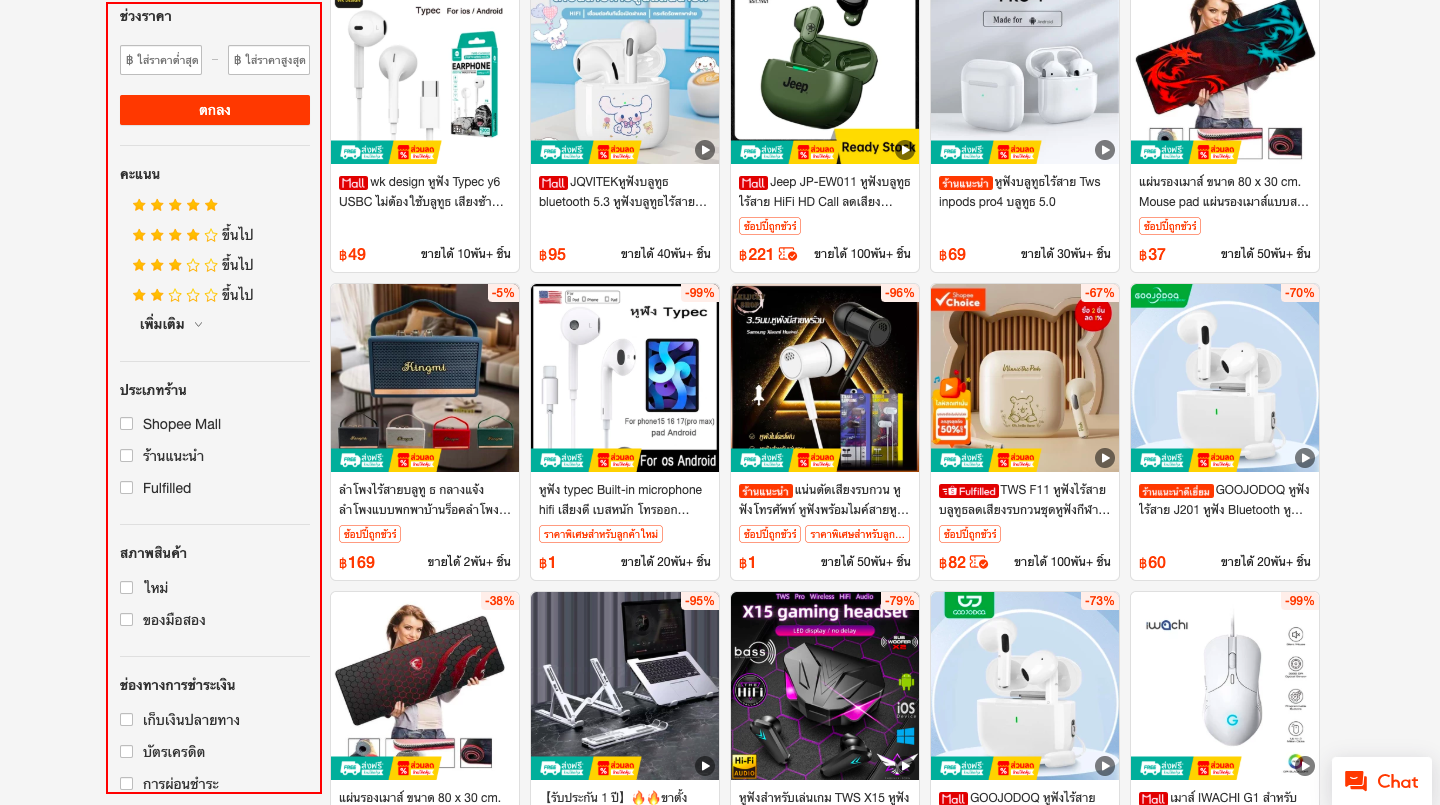The image size is (1440, 805).
Task: Open the Jeep JP-EW011 earbuds product title
Action: [x=825, y=192]
